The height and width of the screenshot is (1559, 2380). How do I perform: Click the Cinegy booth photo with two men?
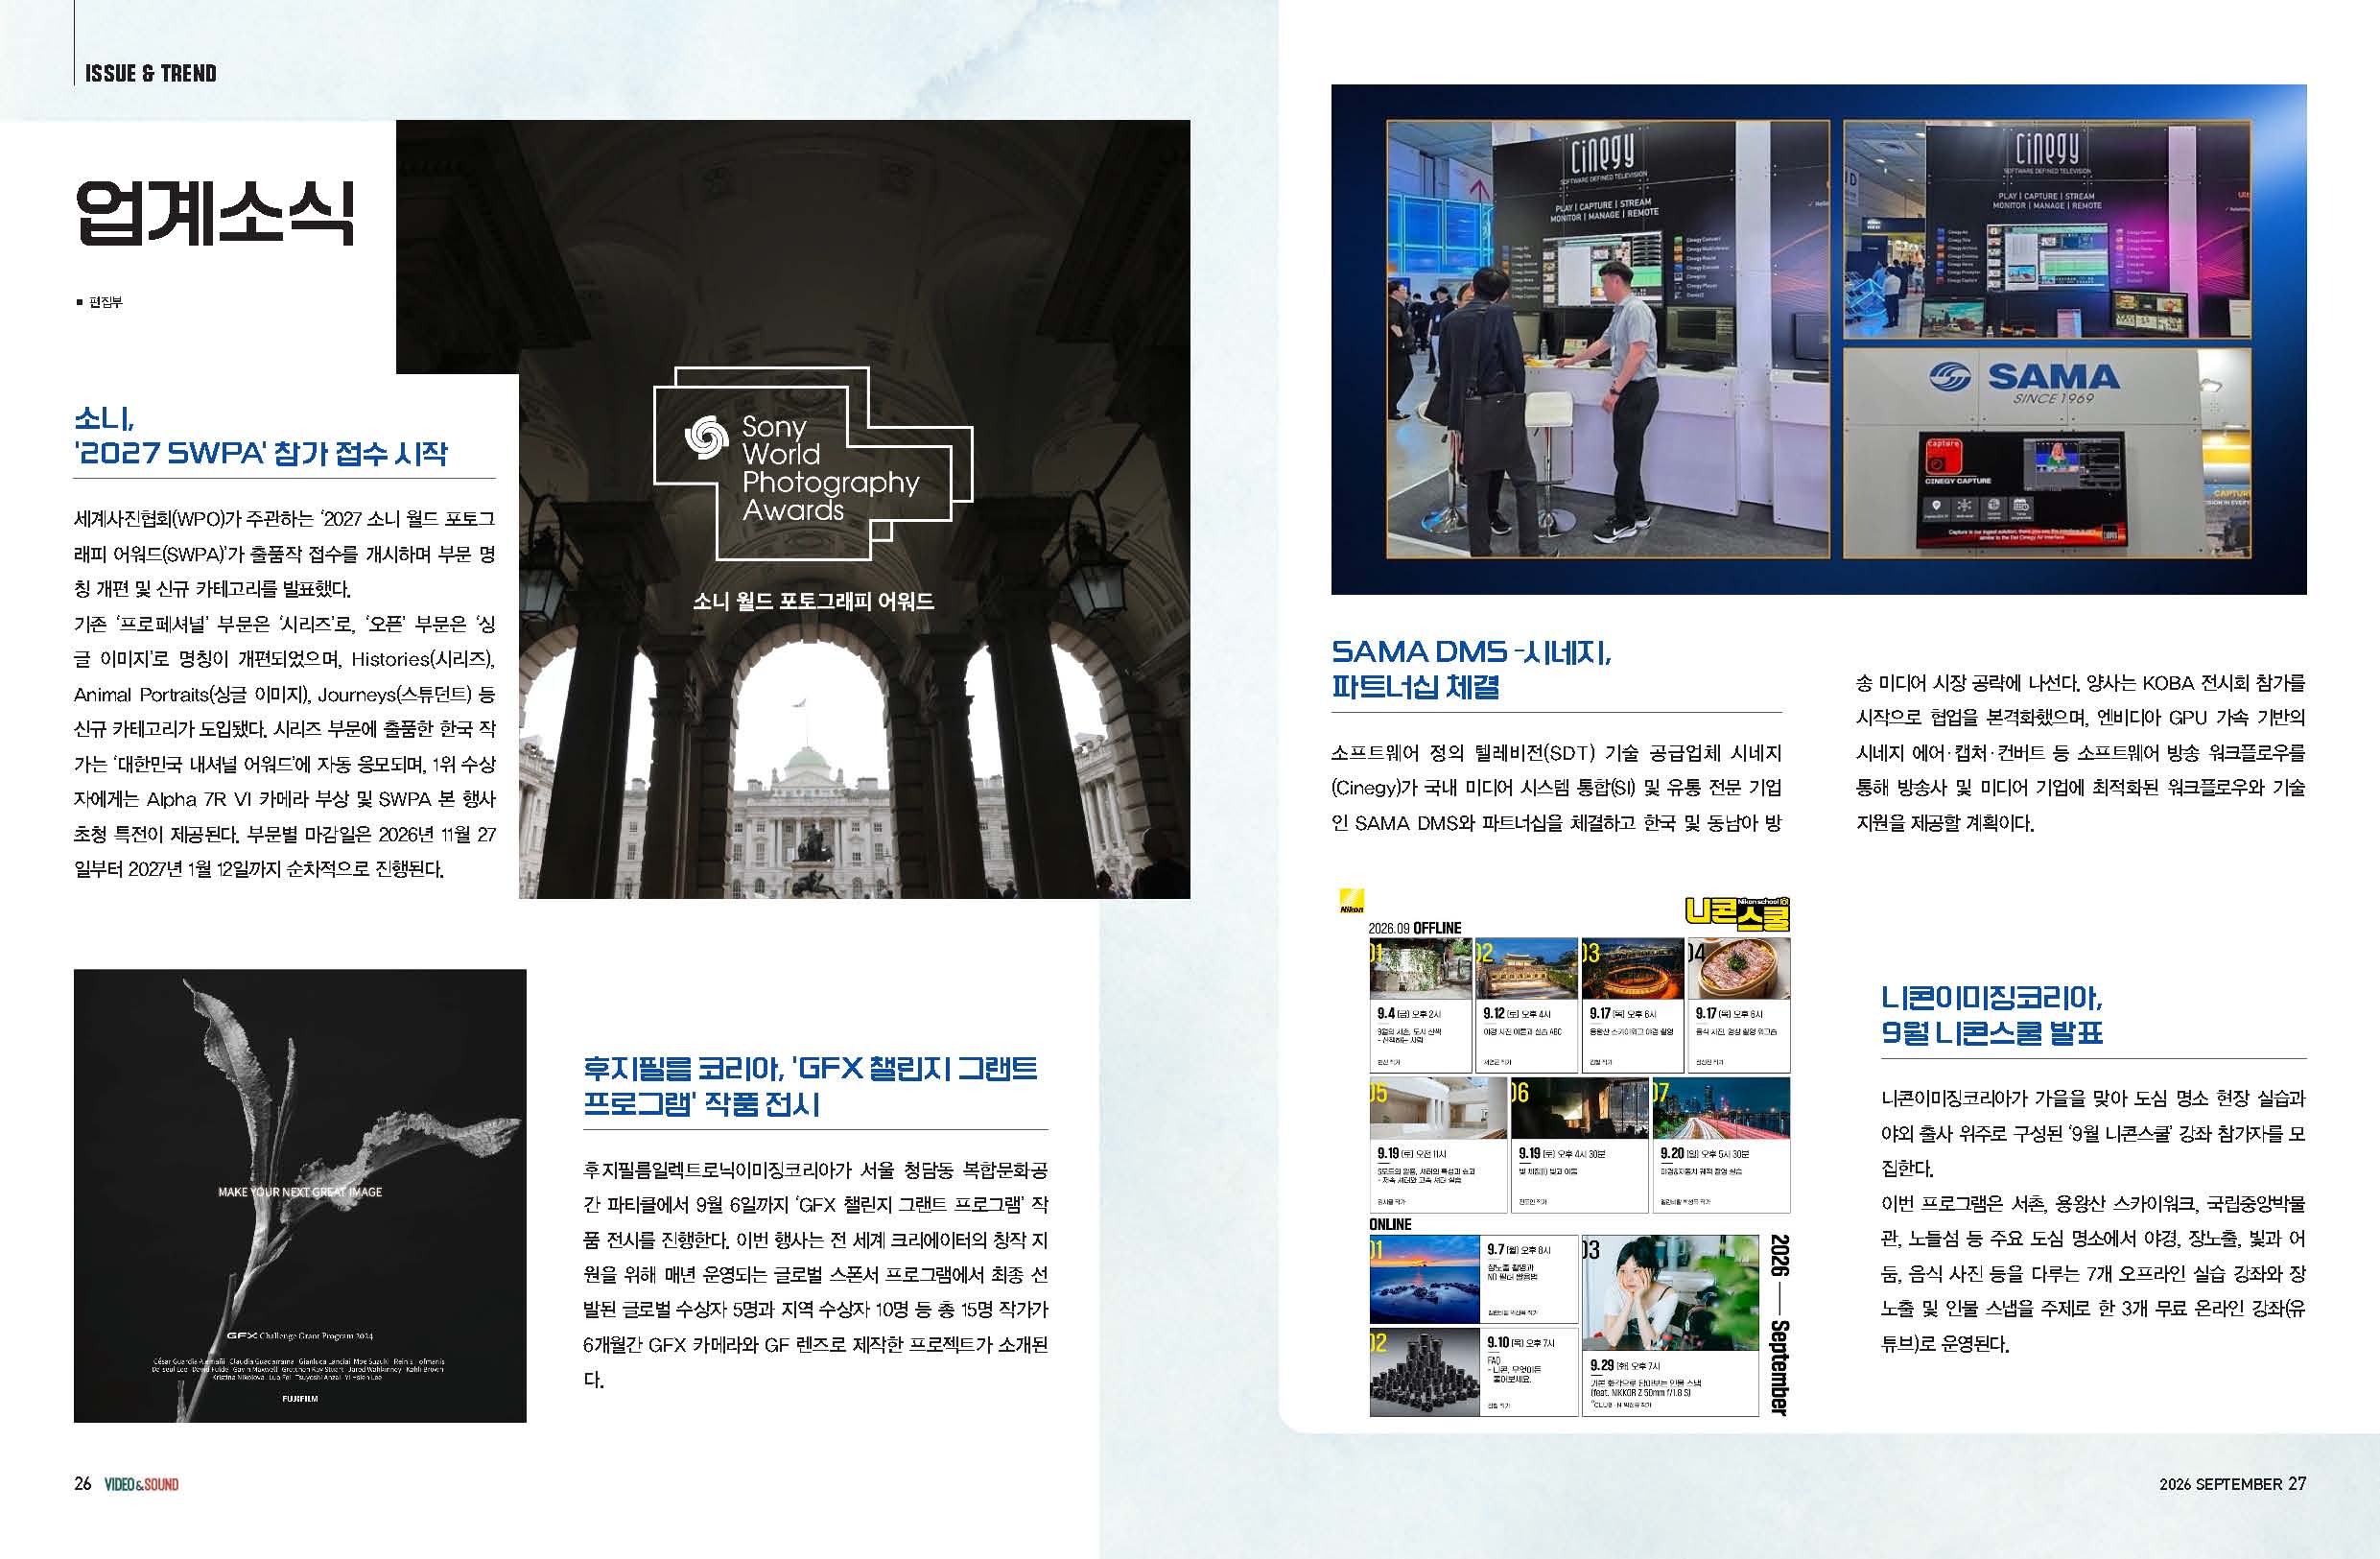1608,339
